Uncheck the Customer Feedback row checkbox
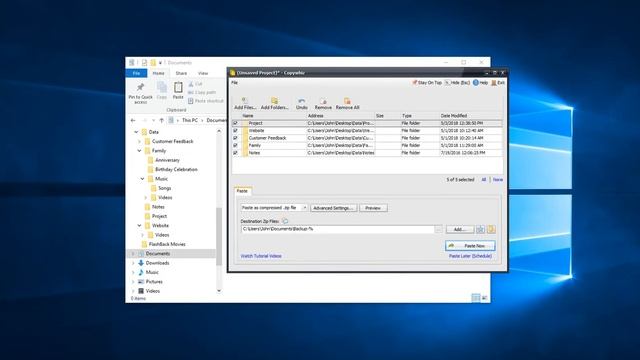 [235, 138]
